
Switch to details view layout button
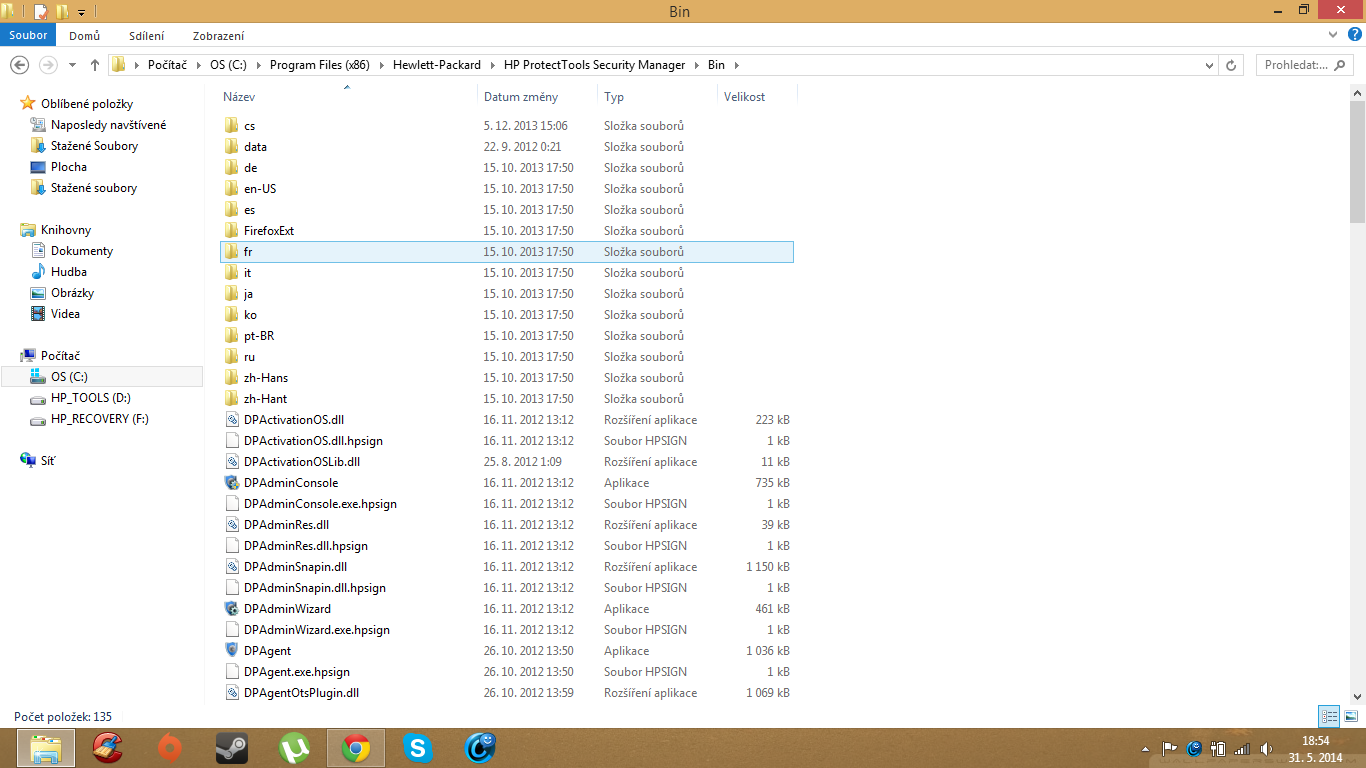(1329, 716)
